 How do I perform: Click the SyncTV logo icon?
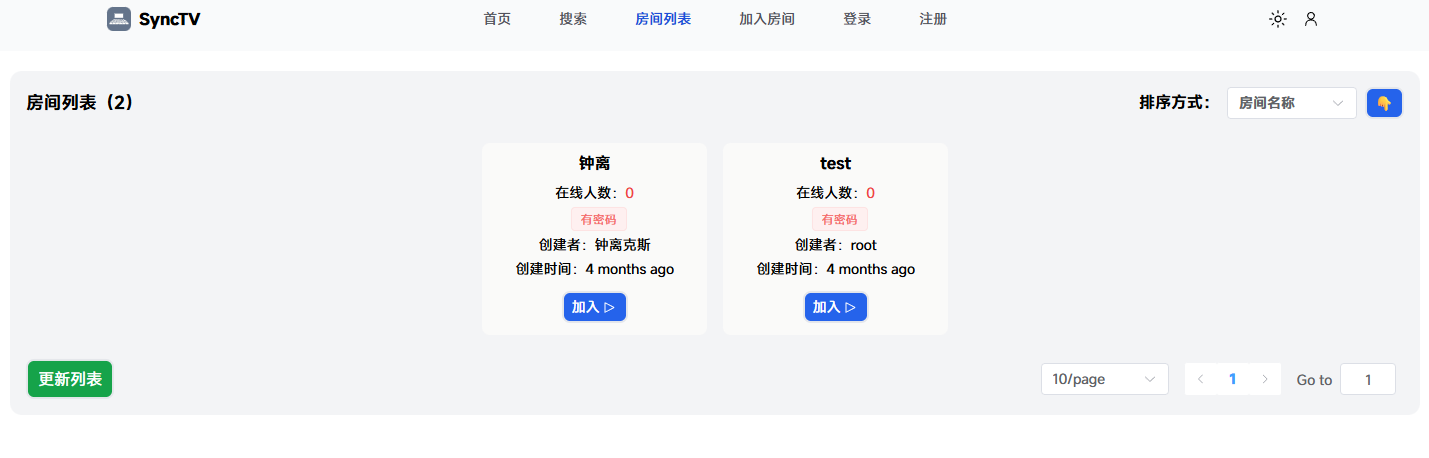[x=119, y=19]
